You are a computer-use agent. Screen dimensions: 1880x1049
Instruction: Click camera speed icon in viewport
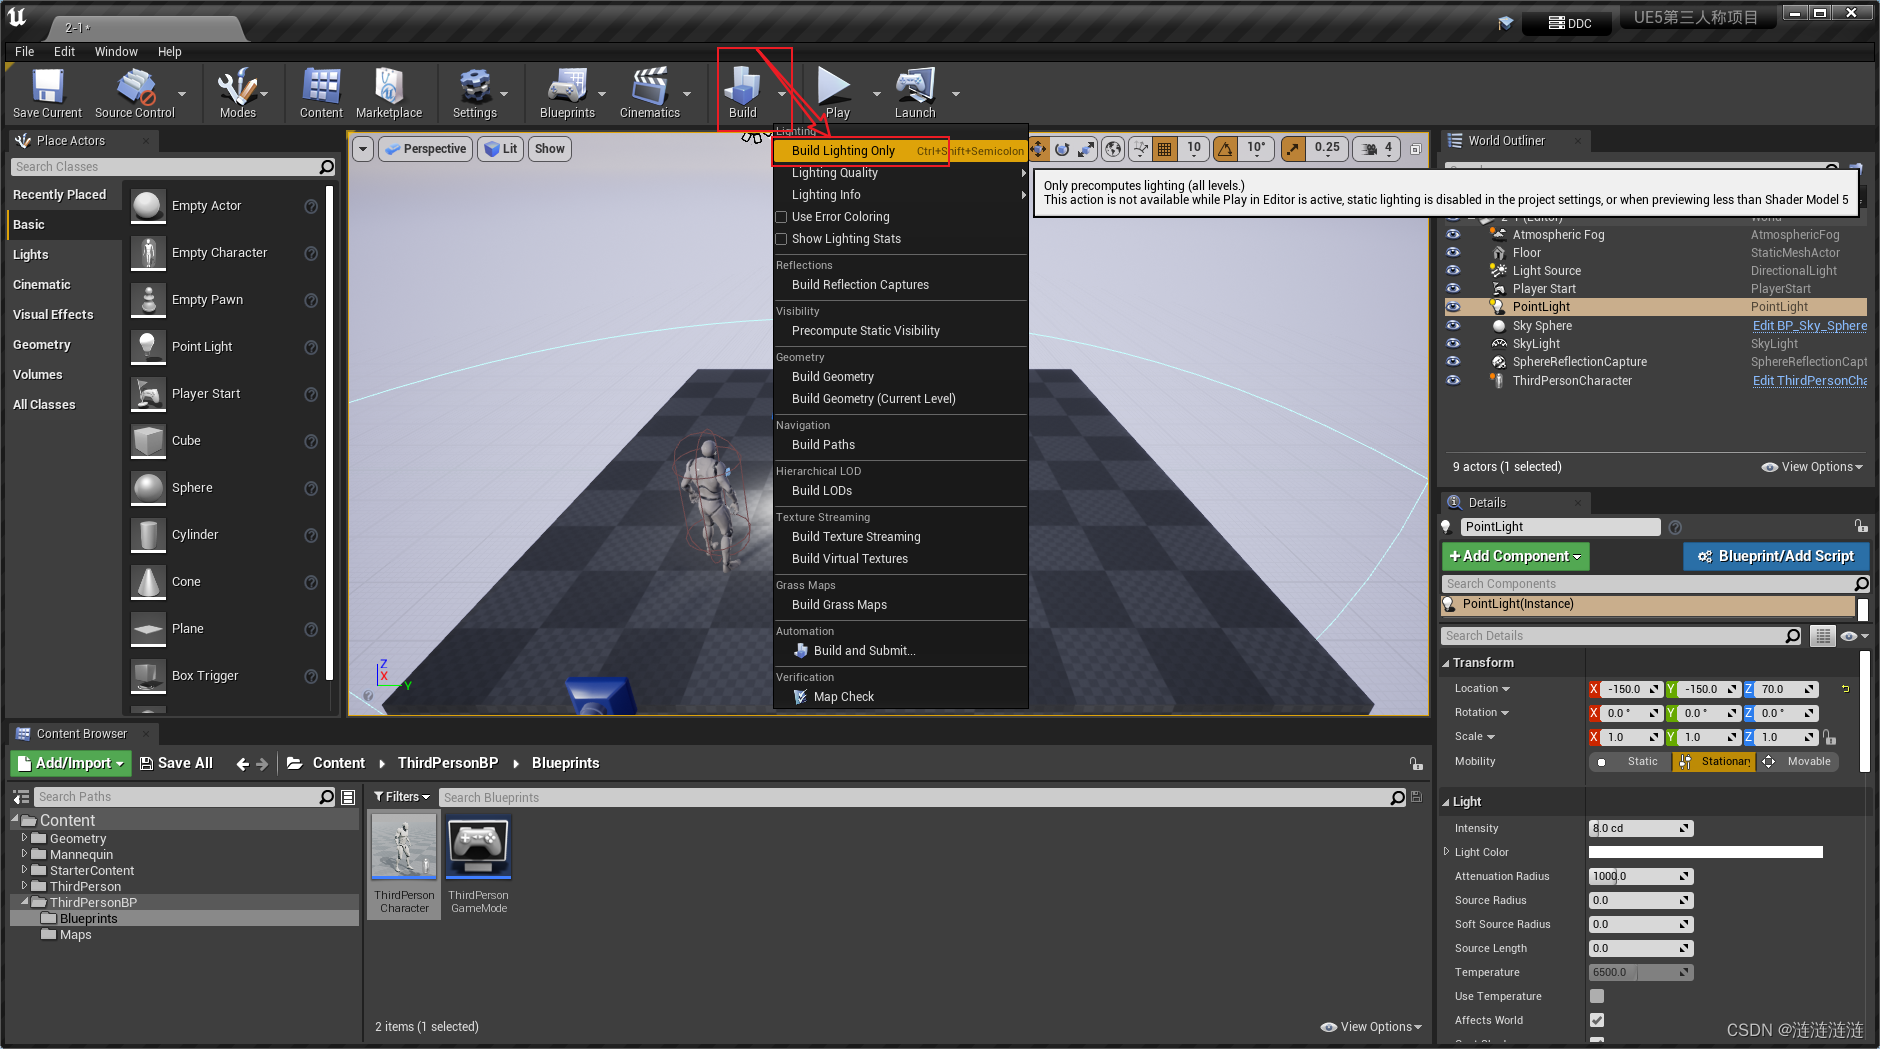tap(1370, 149)
